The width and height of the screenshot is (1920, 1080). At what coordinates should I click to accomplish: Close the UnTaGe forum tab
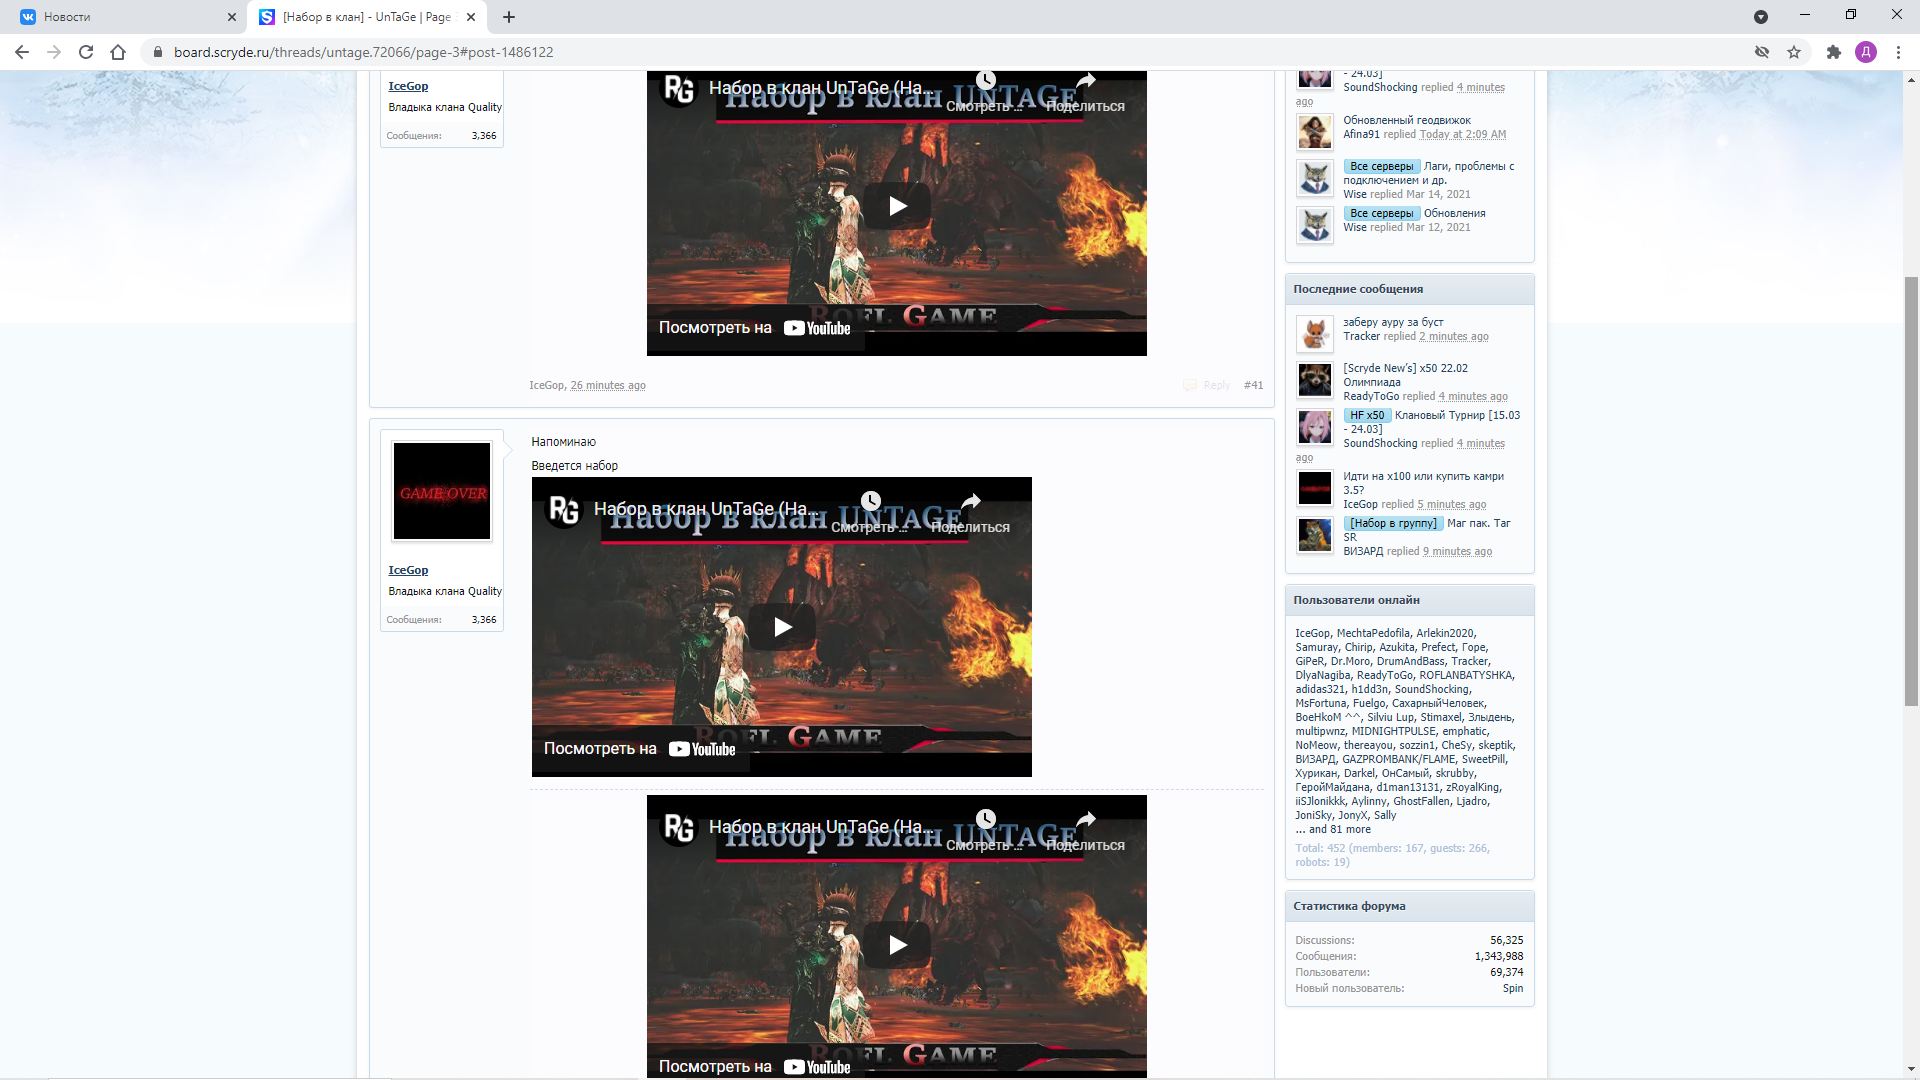click(x=471, y=17)
